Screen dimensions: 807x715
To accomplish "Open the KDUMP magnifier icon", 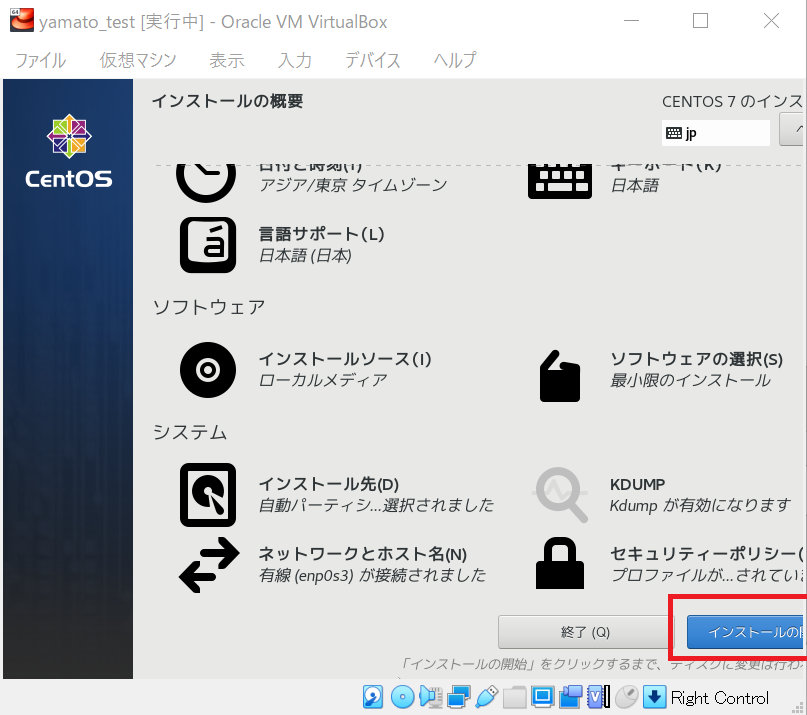I will (x=560, y=495).
